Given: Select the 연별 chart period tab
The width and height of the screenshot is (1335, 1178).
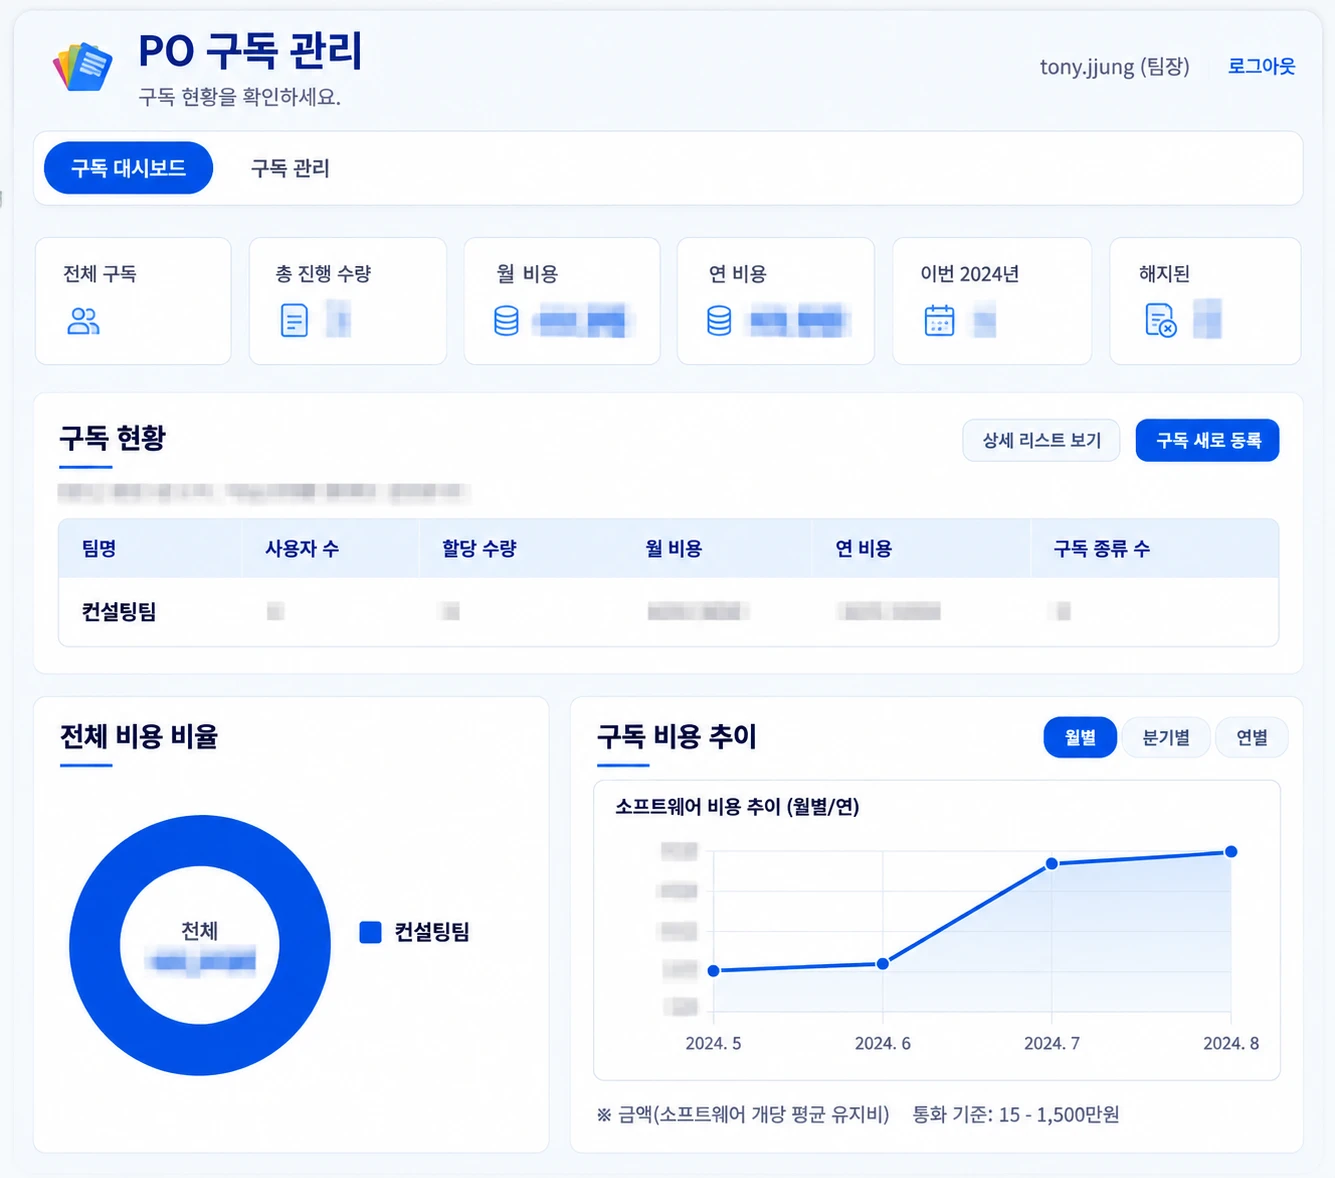Looking at the screenshot, I should click(x=1252, y=737).
